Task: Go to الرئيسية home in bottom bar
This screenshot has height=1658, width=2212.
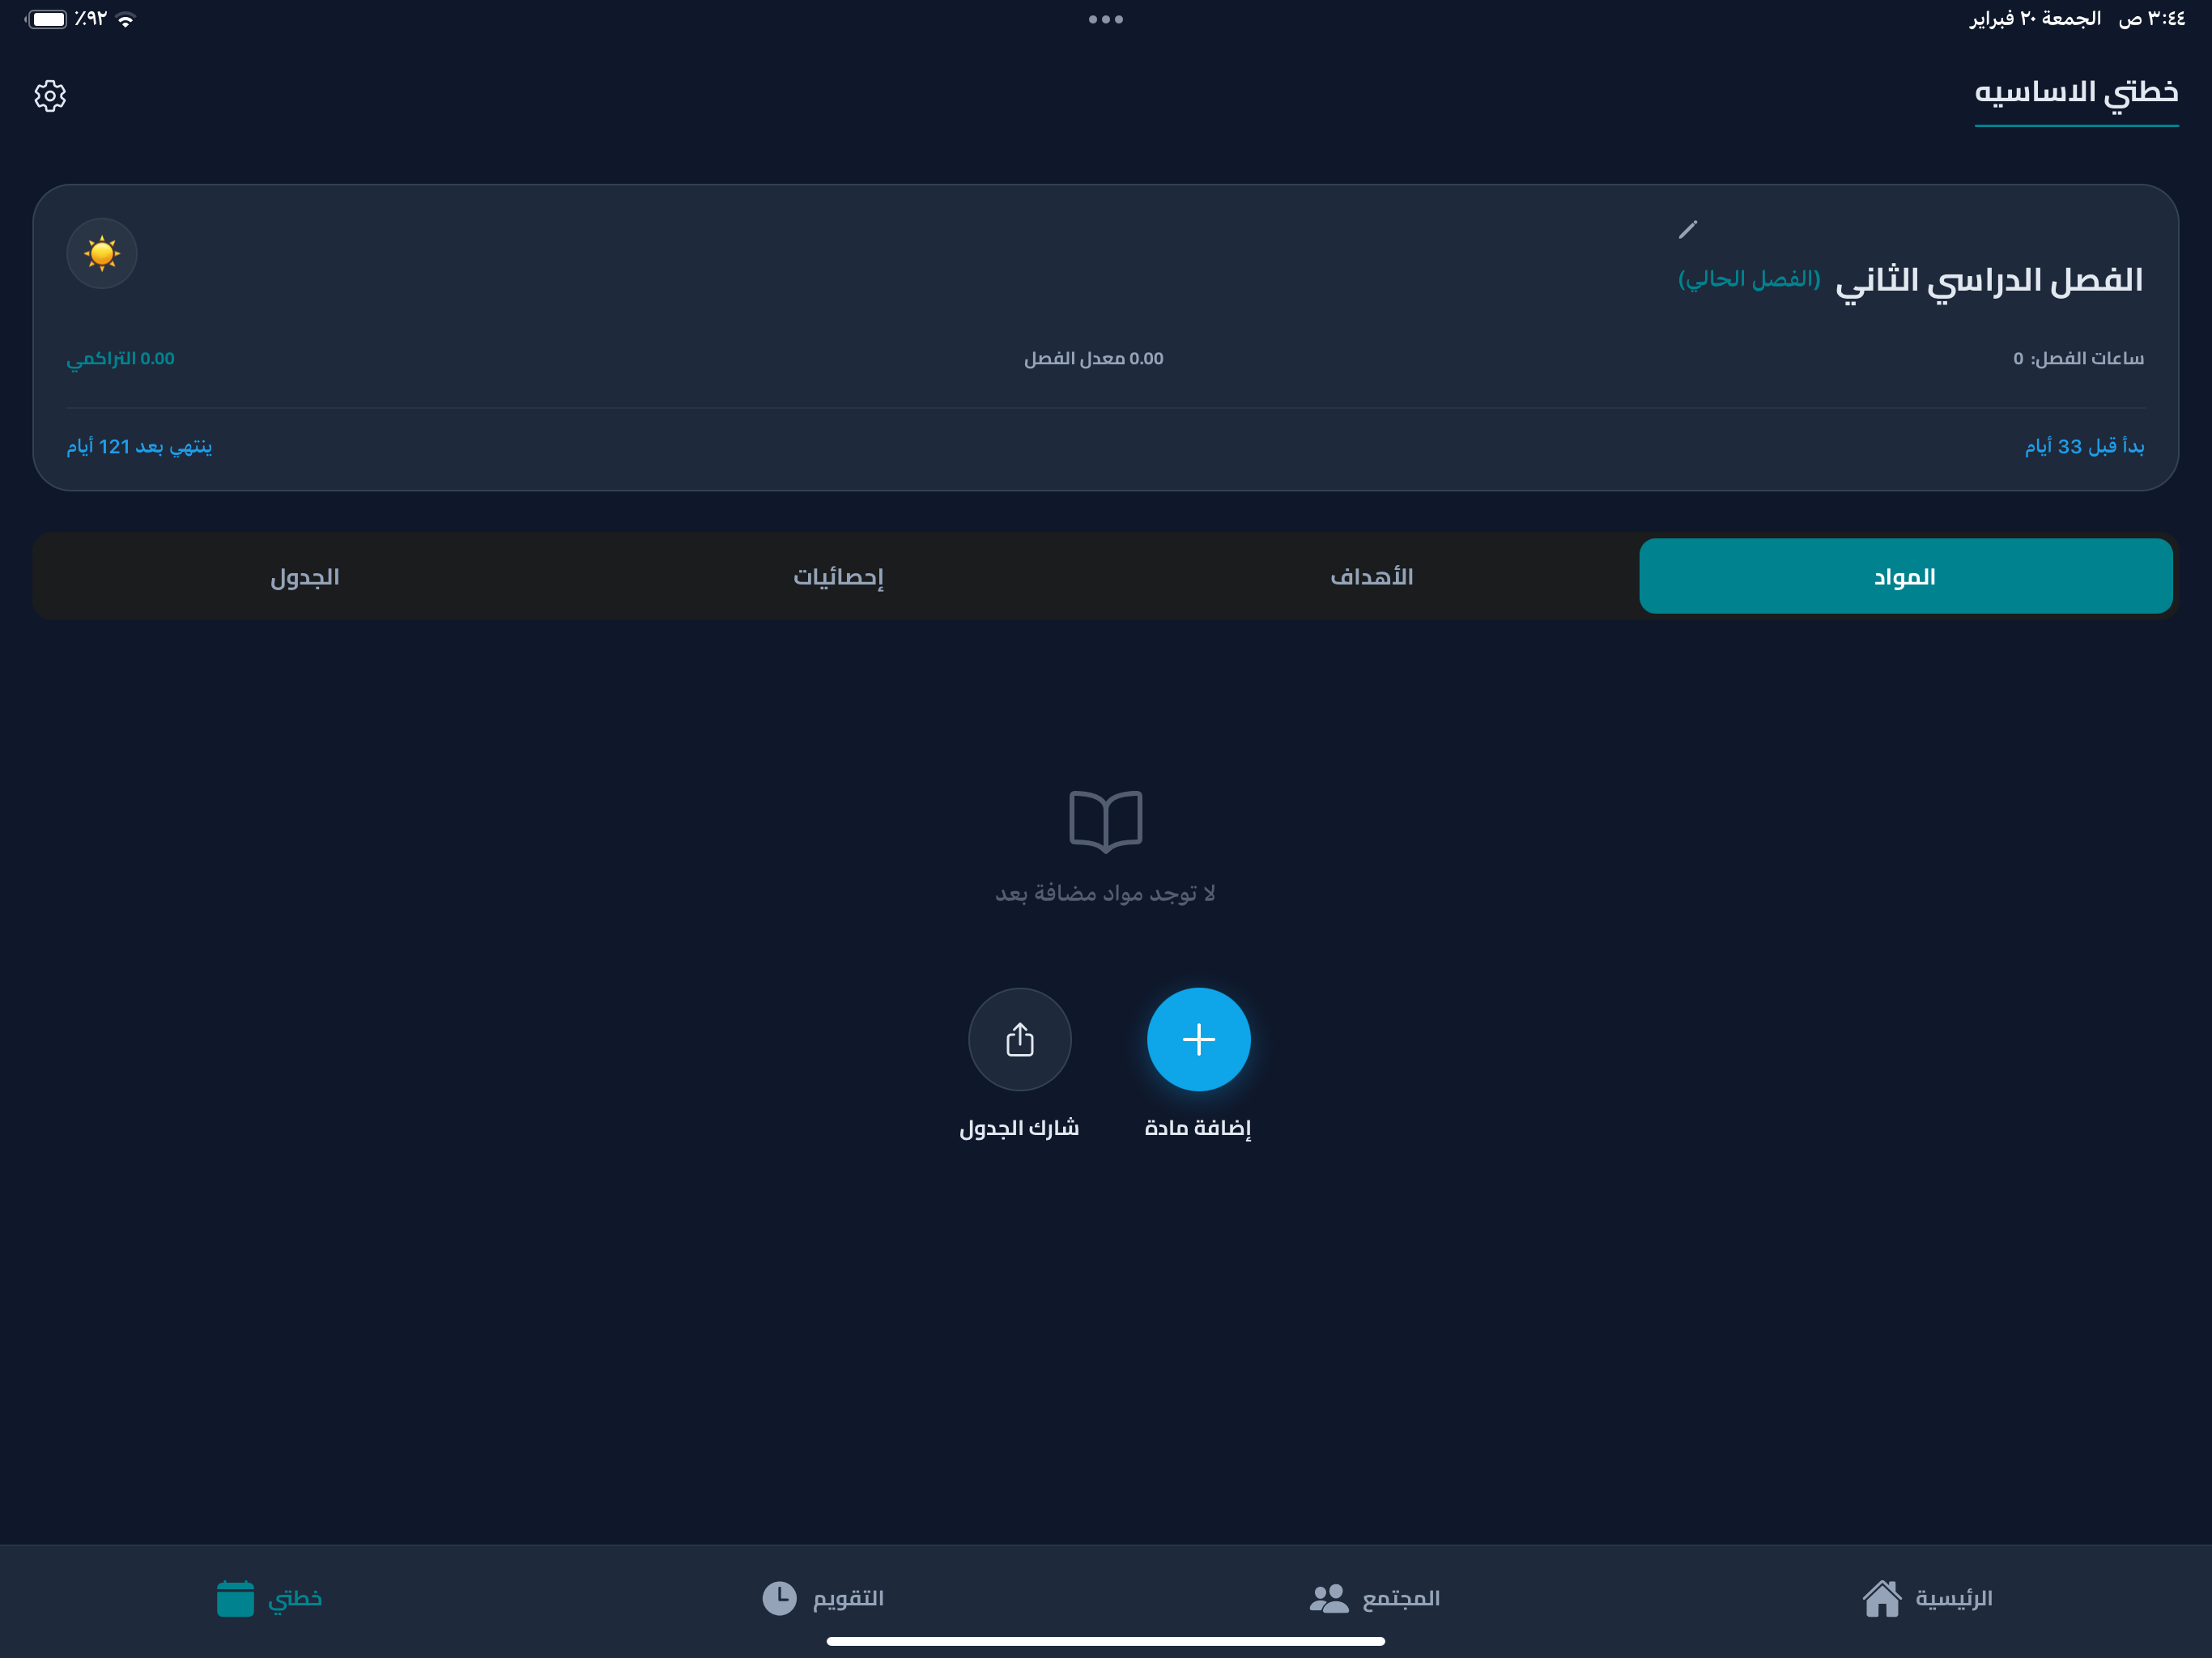Action: pos(1927,1598)
